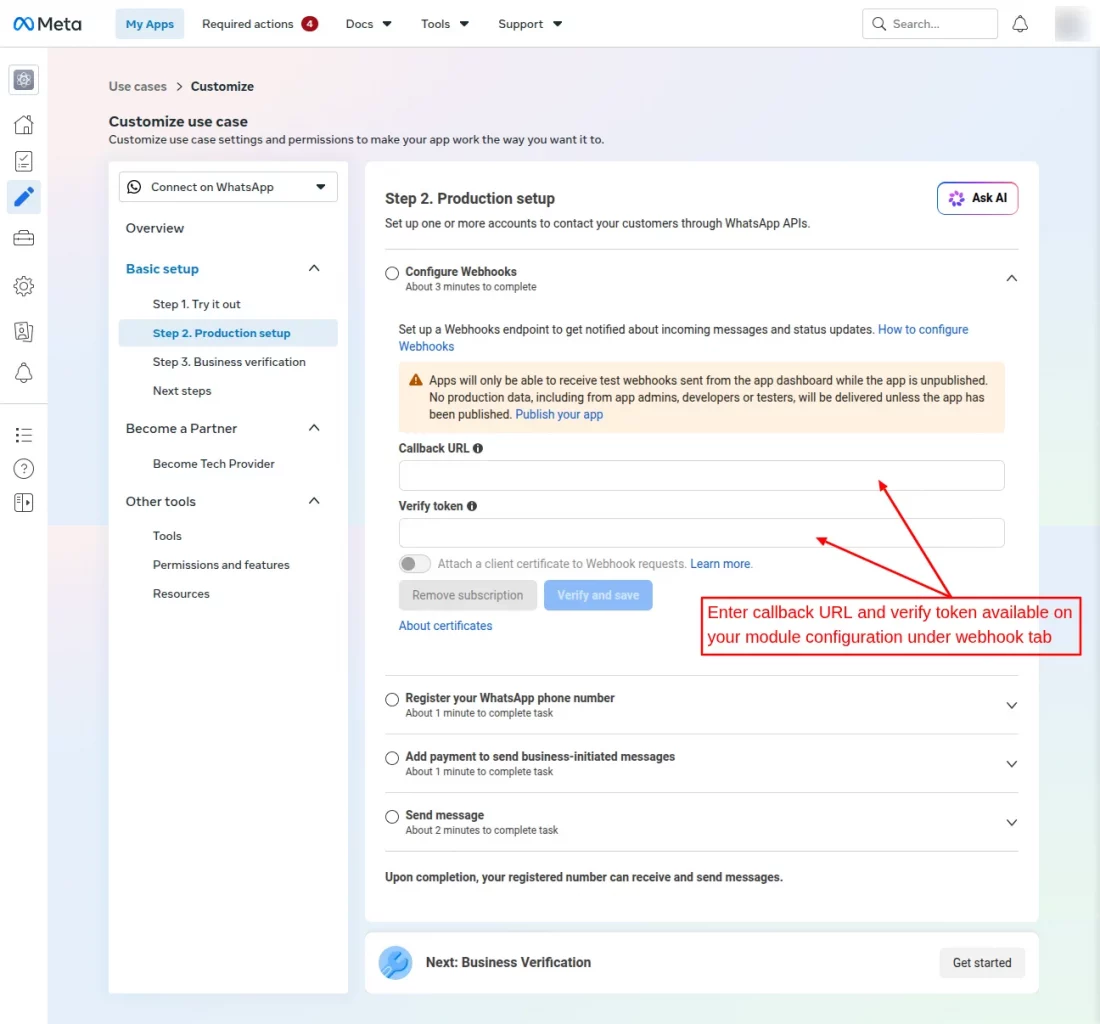Click the Ask AI button

(977, 198)
